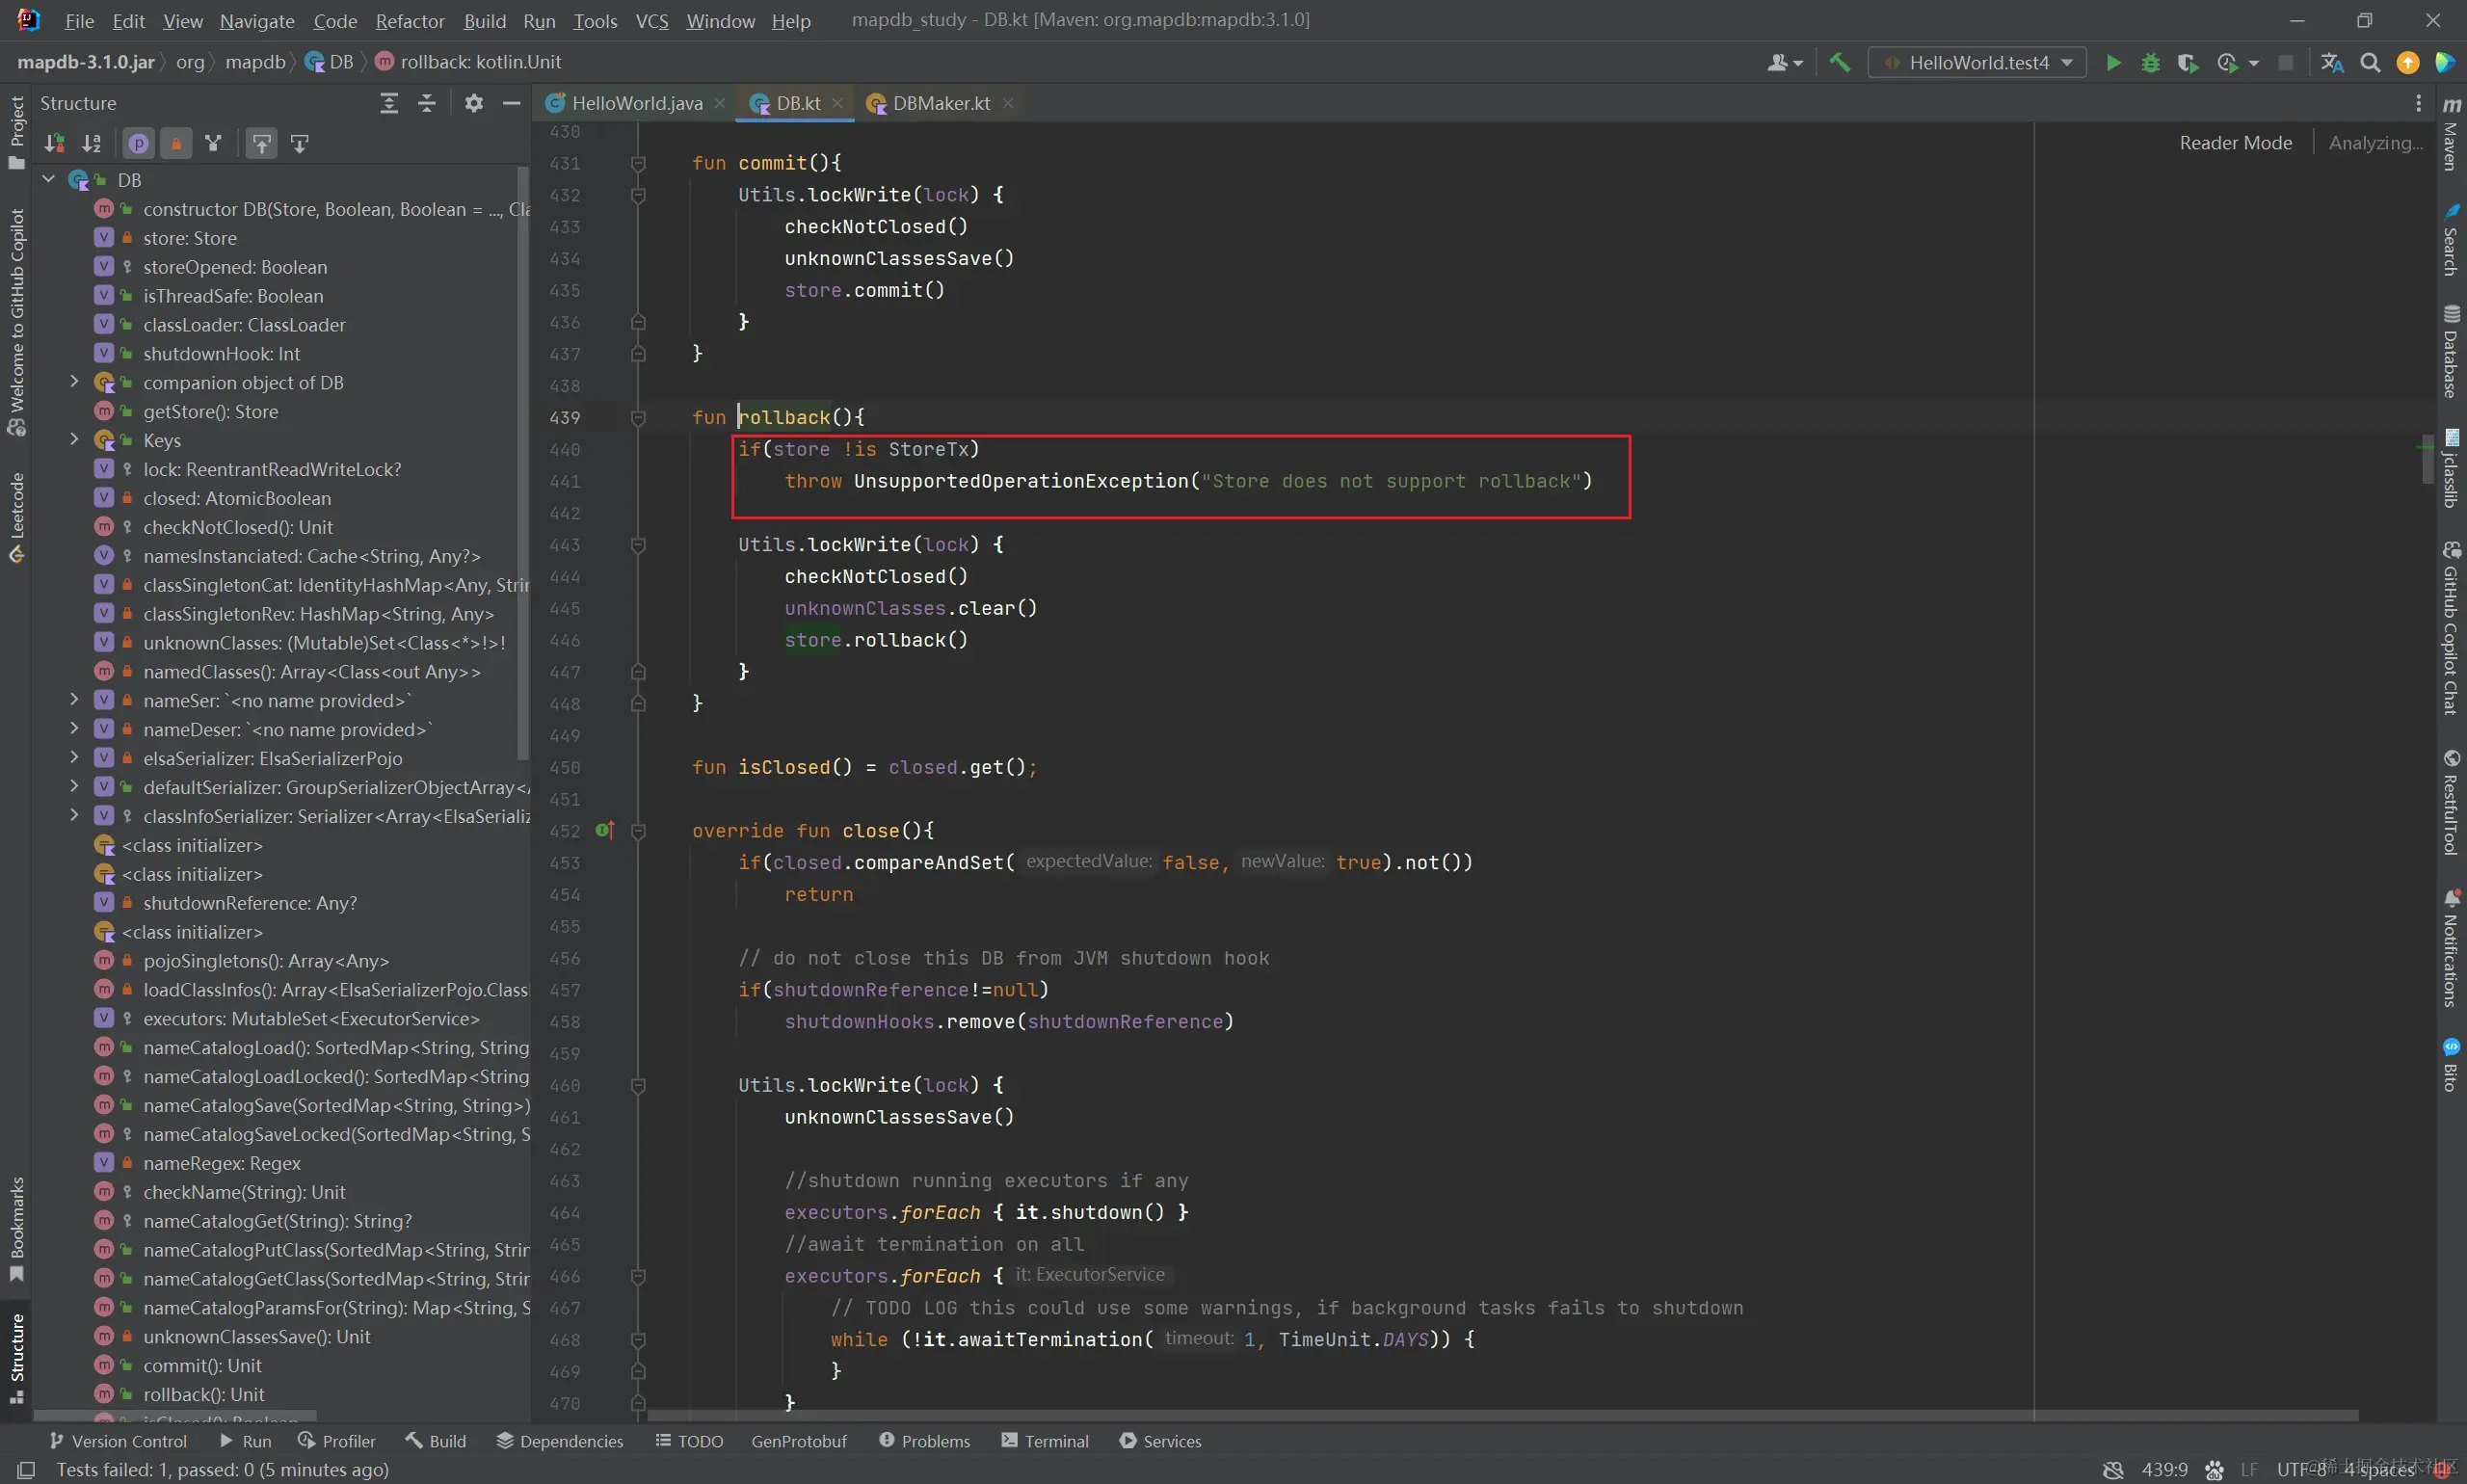Open the Navigate menu
Image resolution: width=2467 pixels, height=1484 pixels.
click(x=257, y=21)
